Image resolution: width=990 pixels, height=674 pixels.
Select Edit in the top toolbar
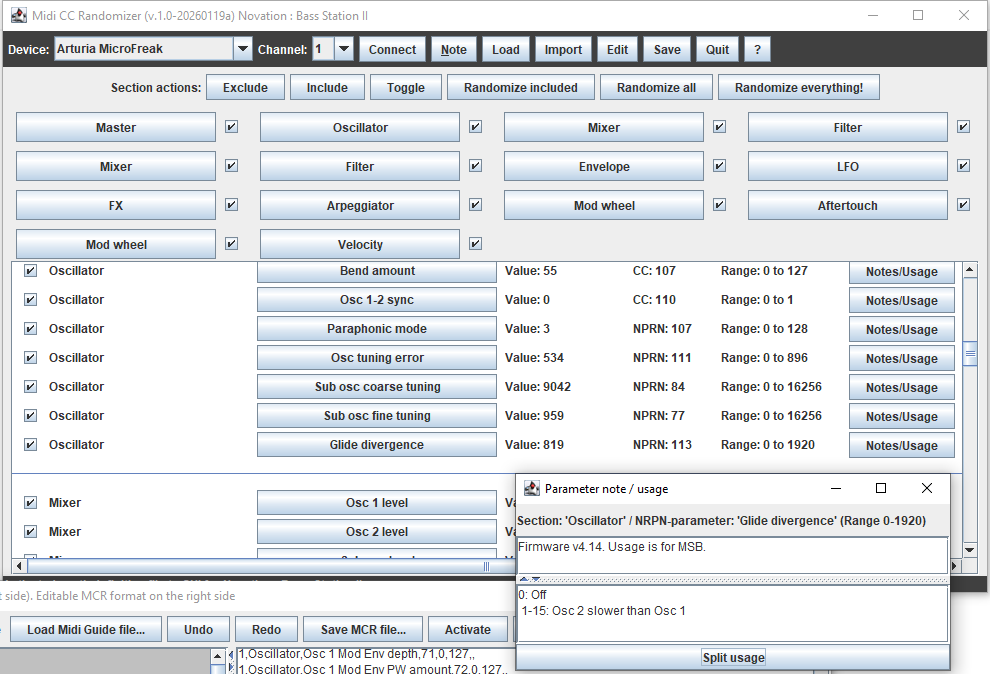click(617, 49)
